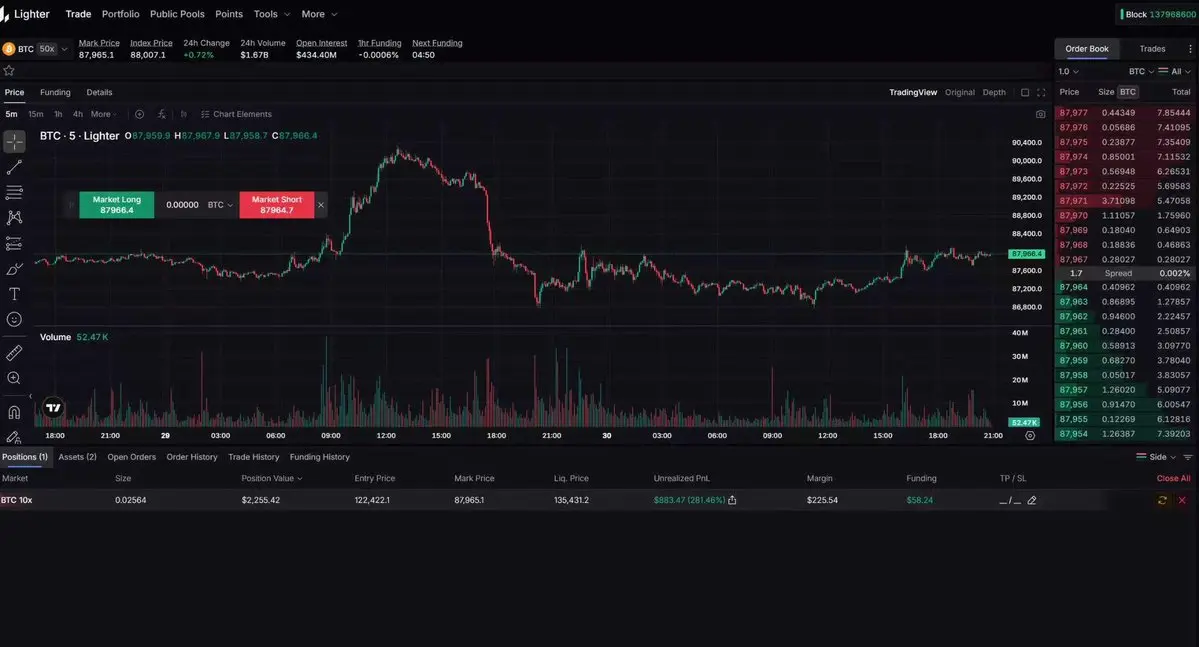Select the 5m timeframe
1199x647 pixels.
(11, 114)
